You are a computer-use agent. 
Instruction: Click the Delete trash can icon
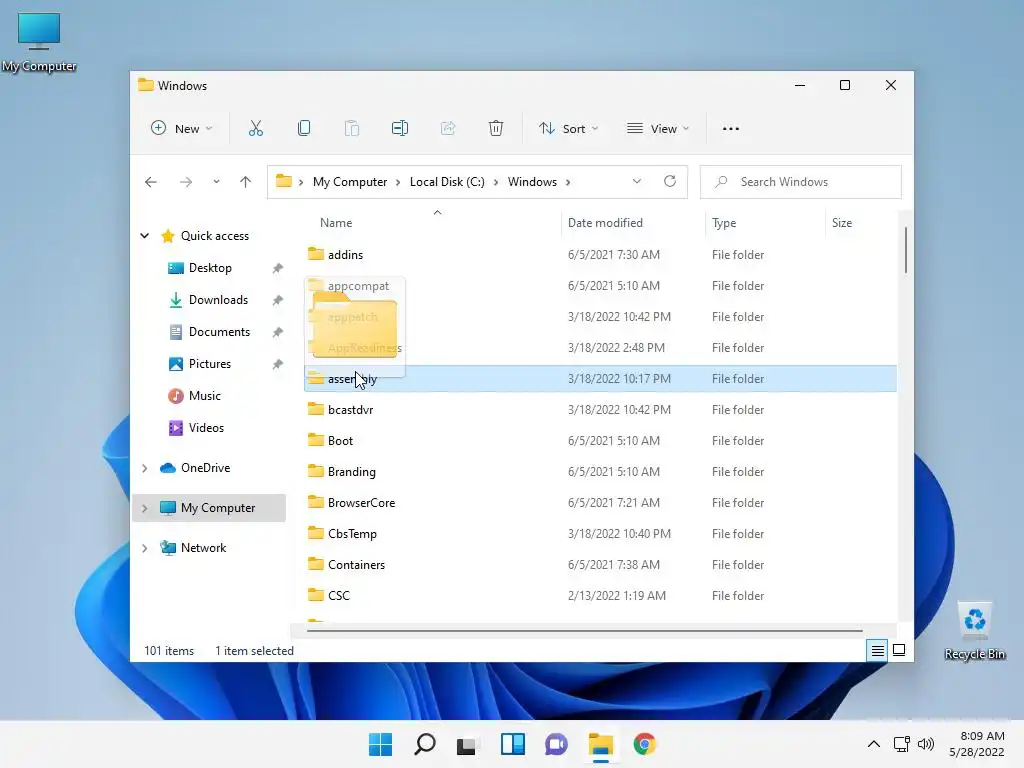click(x=496, y=129)
